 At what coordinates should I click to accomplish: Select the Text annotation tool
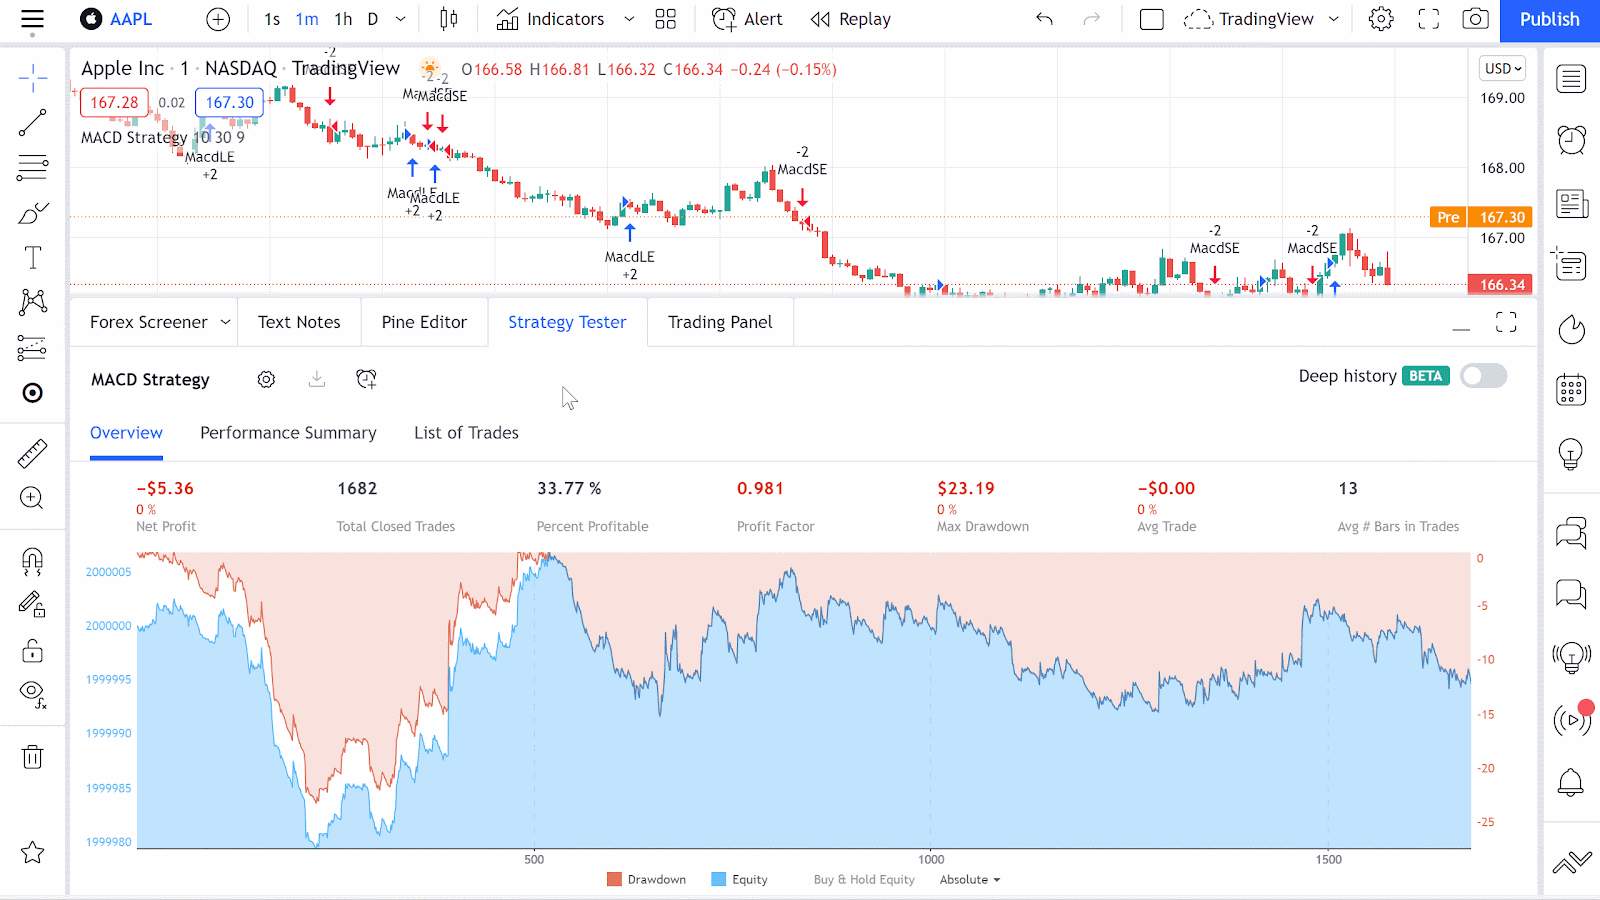point(32,257)
